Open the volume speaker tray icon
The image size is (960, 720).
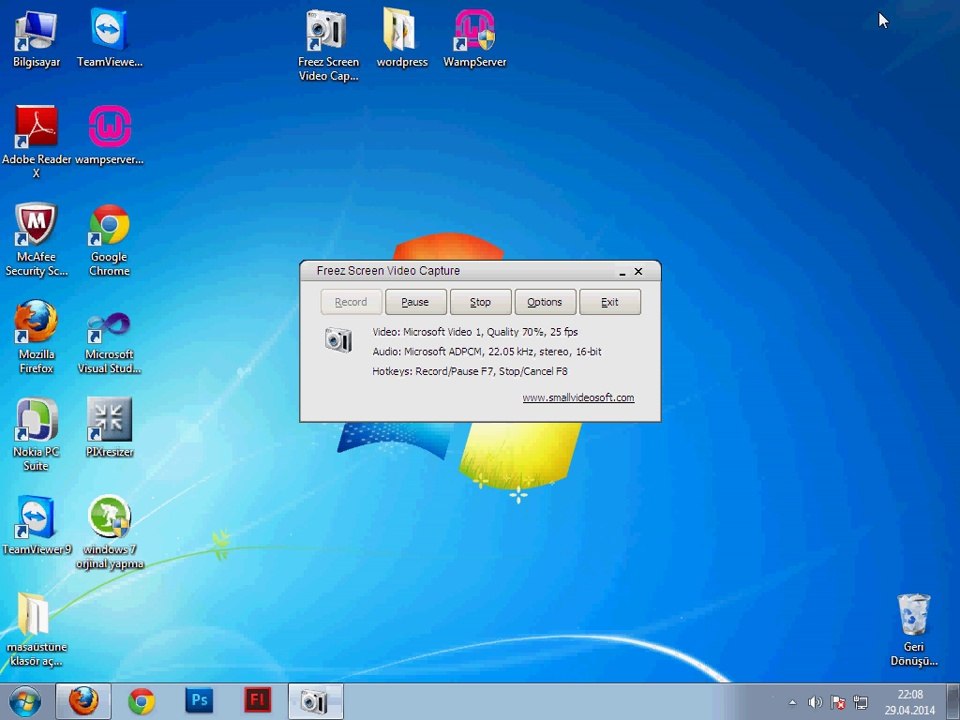pos(815,702)
